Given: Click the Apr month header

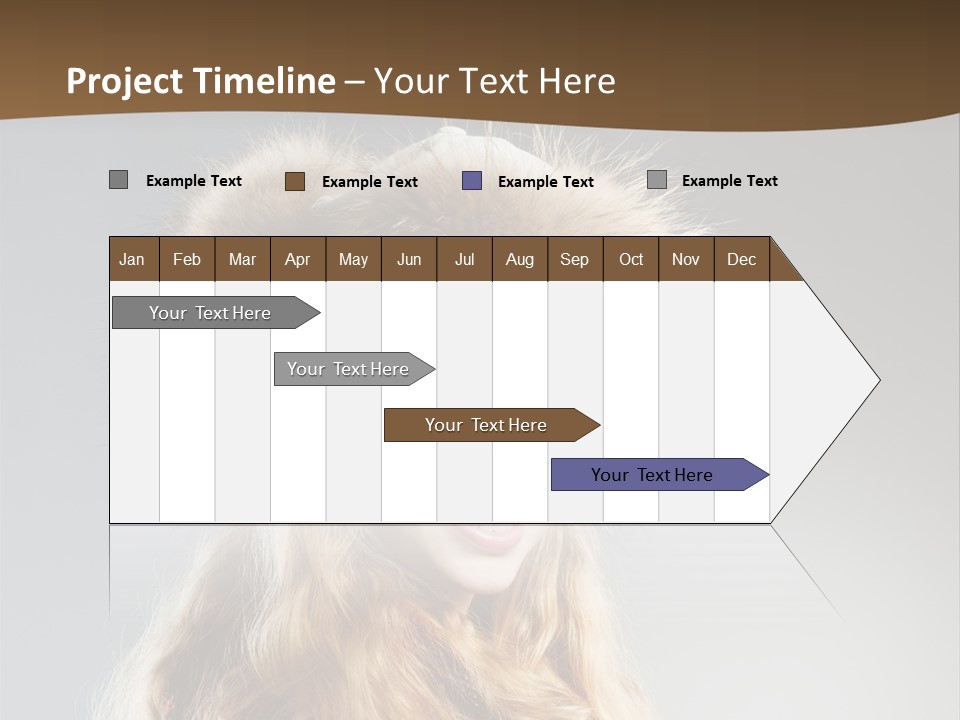Looking at the screenshot, I should pyautogui.click(x=297, y=259).
